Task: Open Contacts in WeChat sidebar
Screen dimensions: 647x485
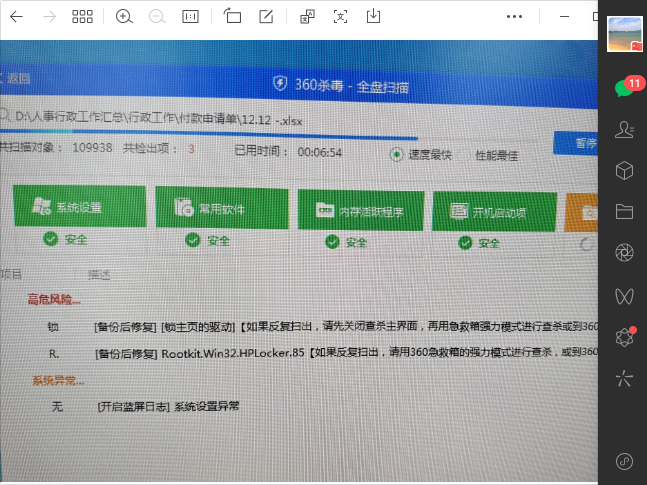Action: 624,129
